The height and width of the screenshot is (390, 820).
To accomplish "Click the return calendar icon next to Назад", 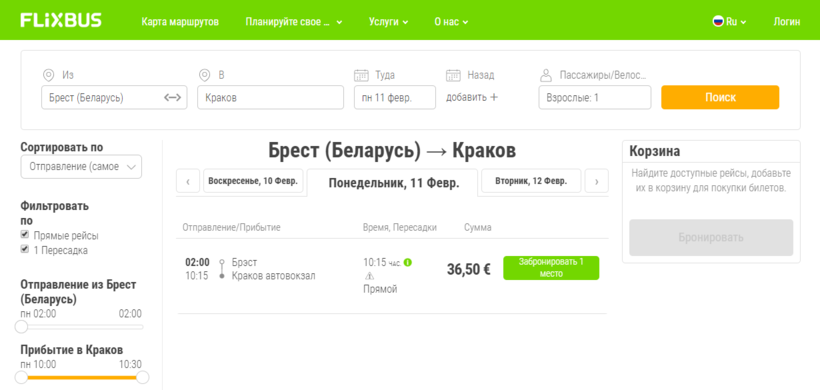I will coord(453,76).
